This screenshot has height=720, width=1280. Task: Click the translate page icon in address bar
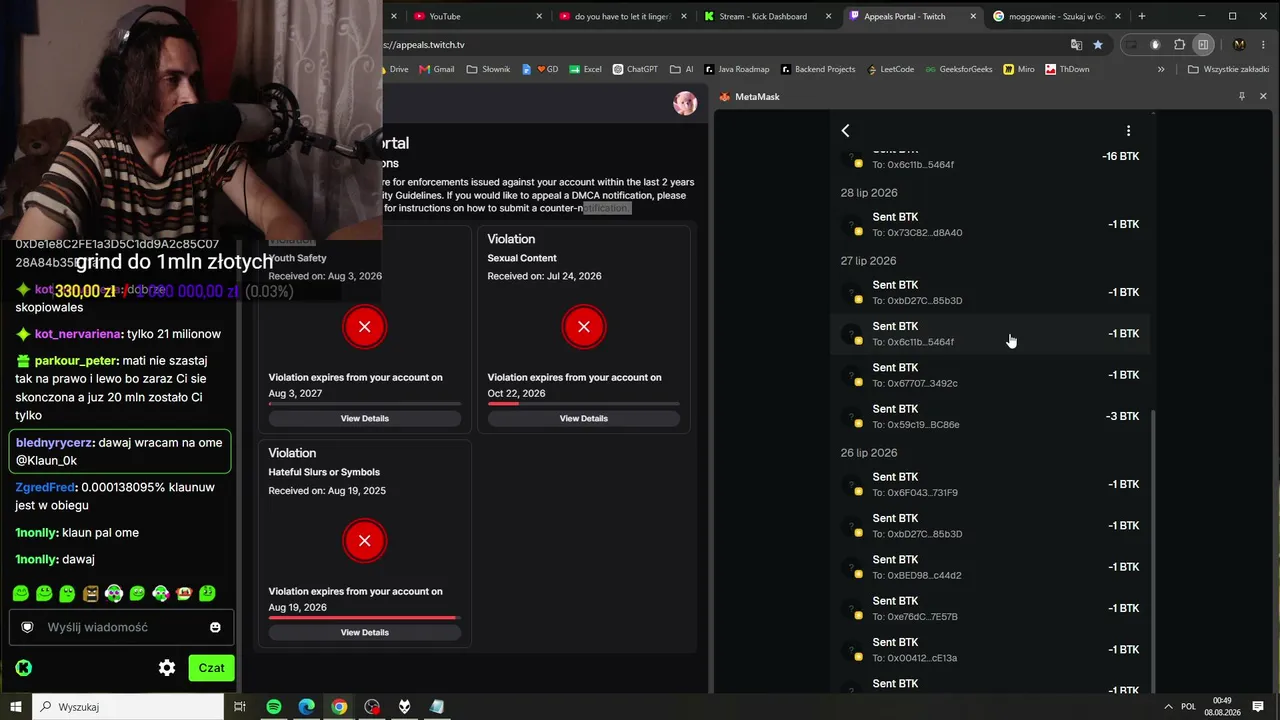[x=1076, y=45]
